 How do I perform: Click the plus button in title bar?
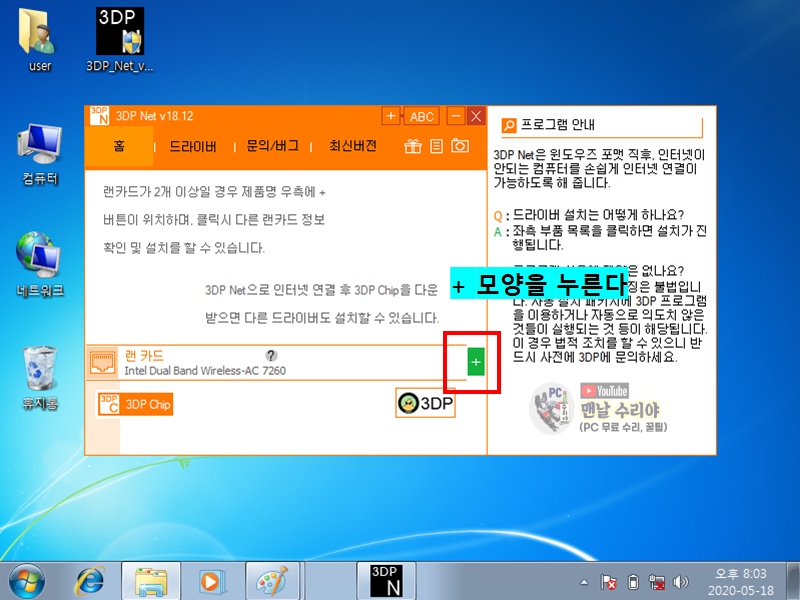click(x=391, y=116)
